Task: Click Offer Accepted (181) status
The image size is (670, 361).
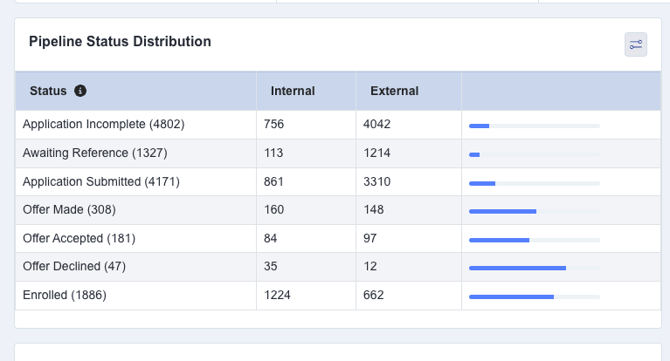Action: click(79, 238)
